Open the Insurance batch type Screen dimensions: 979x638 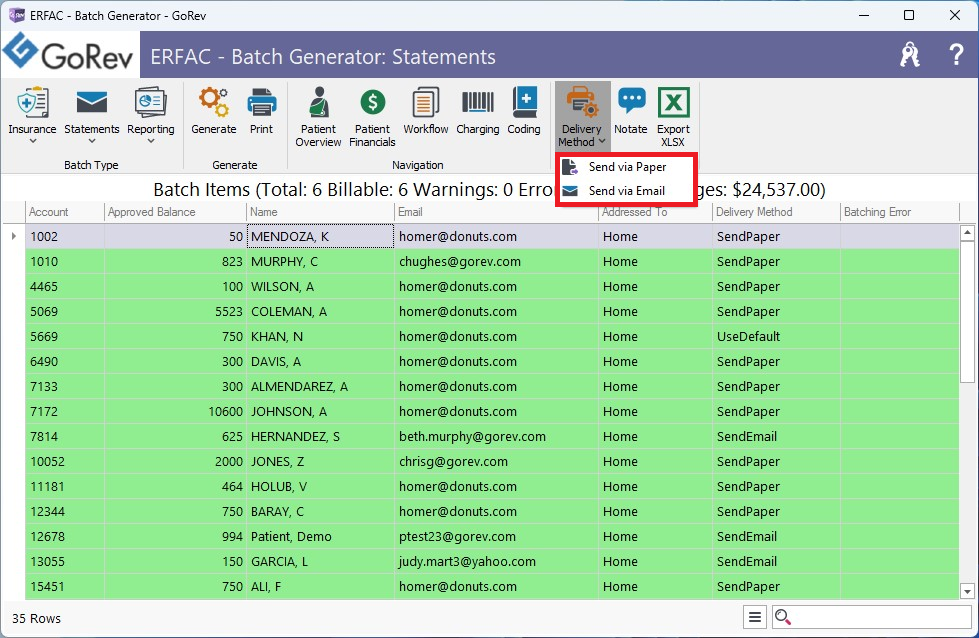(32, 115)
